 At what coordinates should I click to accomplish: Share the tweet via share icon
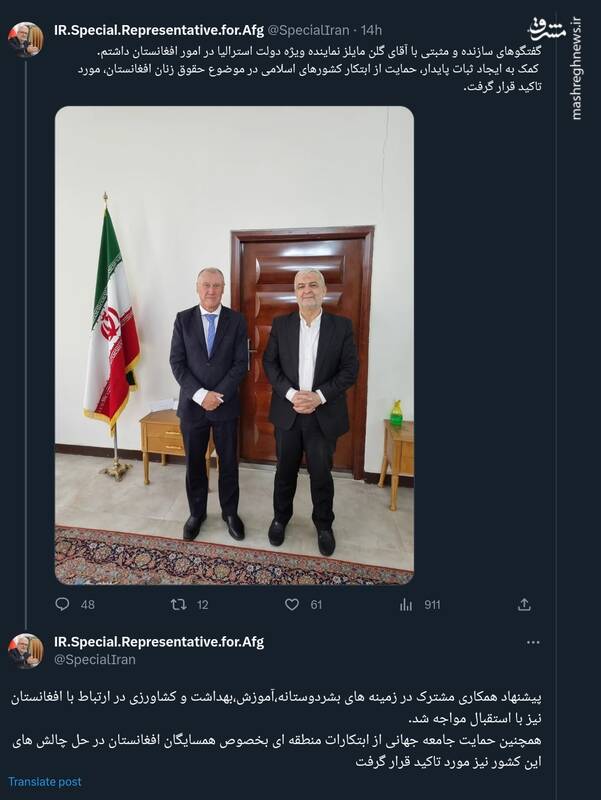point(524,604)
